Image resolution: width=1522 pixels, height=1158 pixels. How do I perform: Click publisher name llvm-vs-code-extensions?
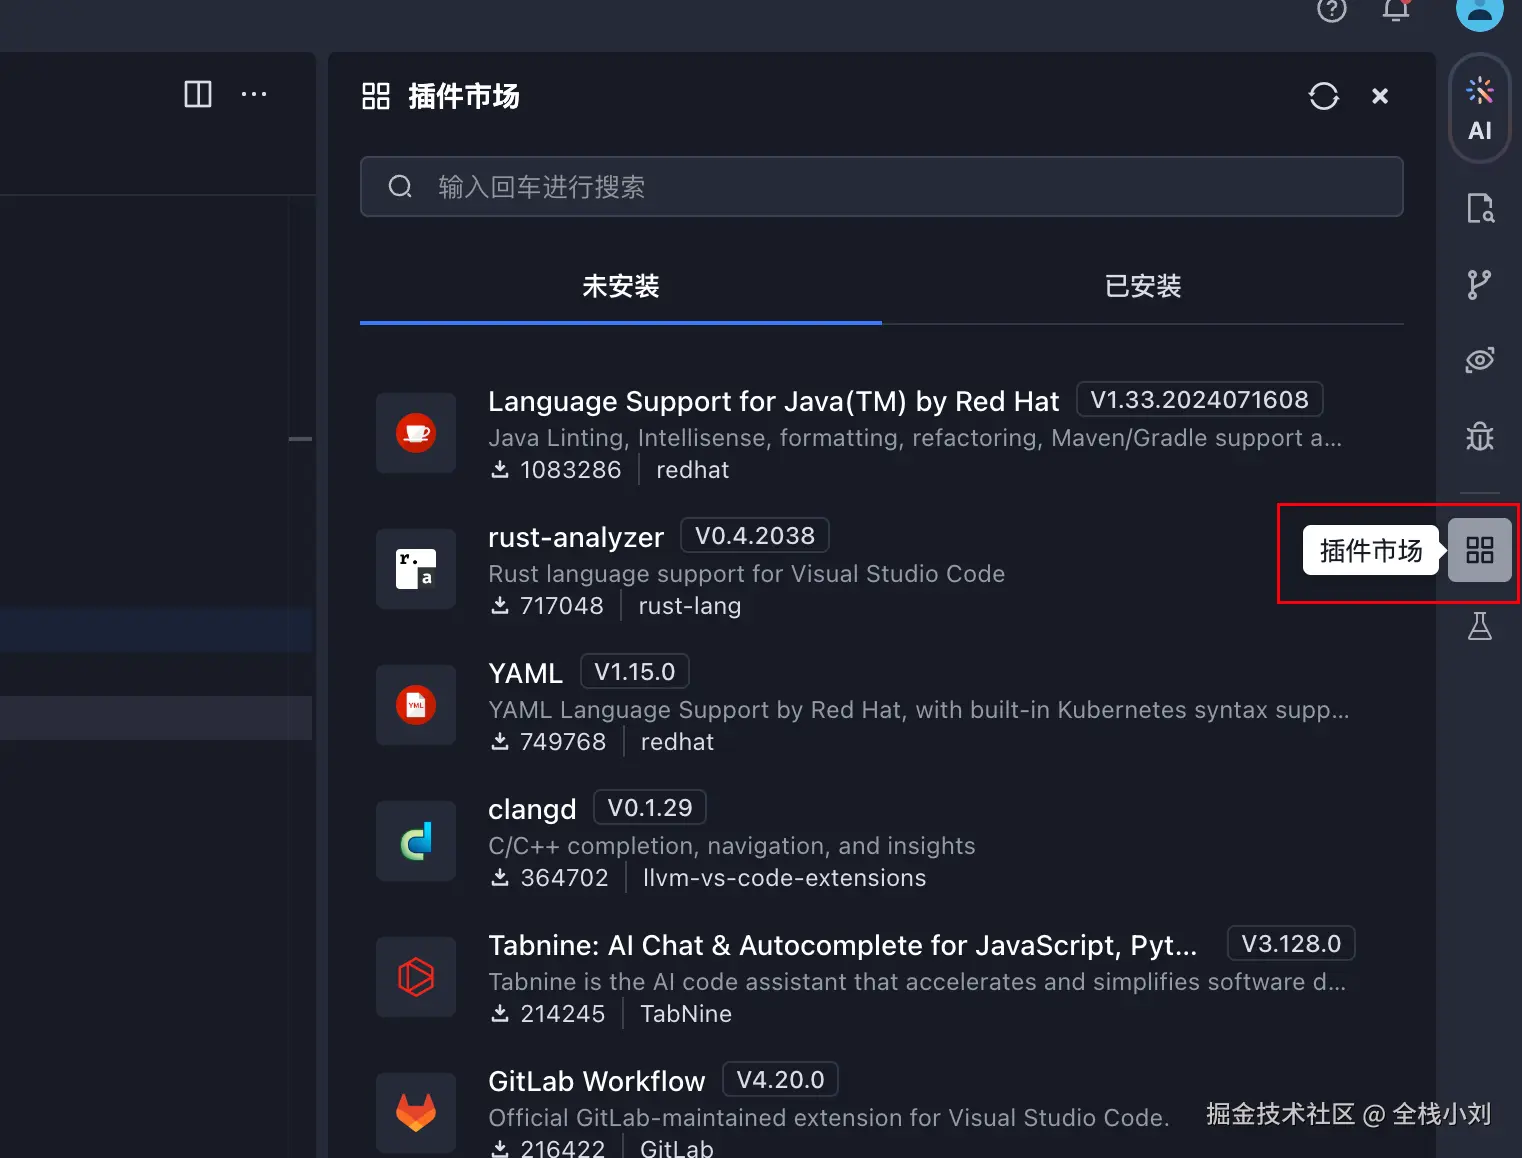[x=785, y=878]
